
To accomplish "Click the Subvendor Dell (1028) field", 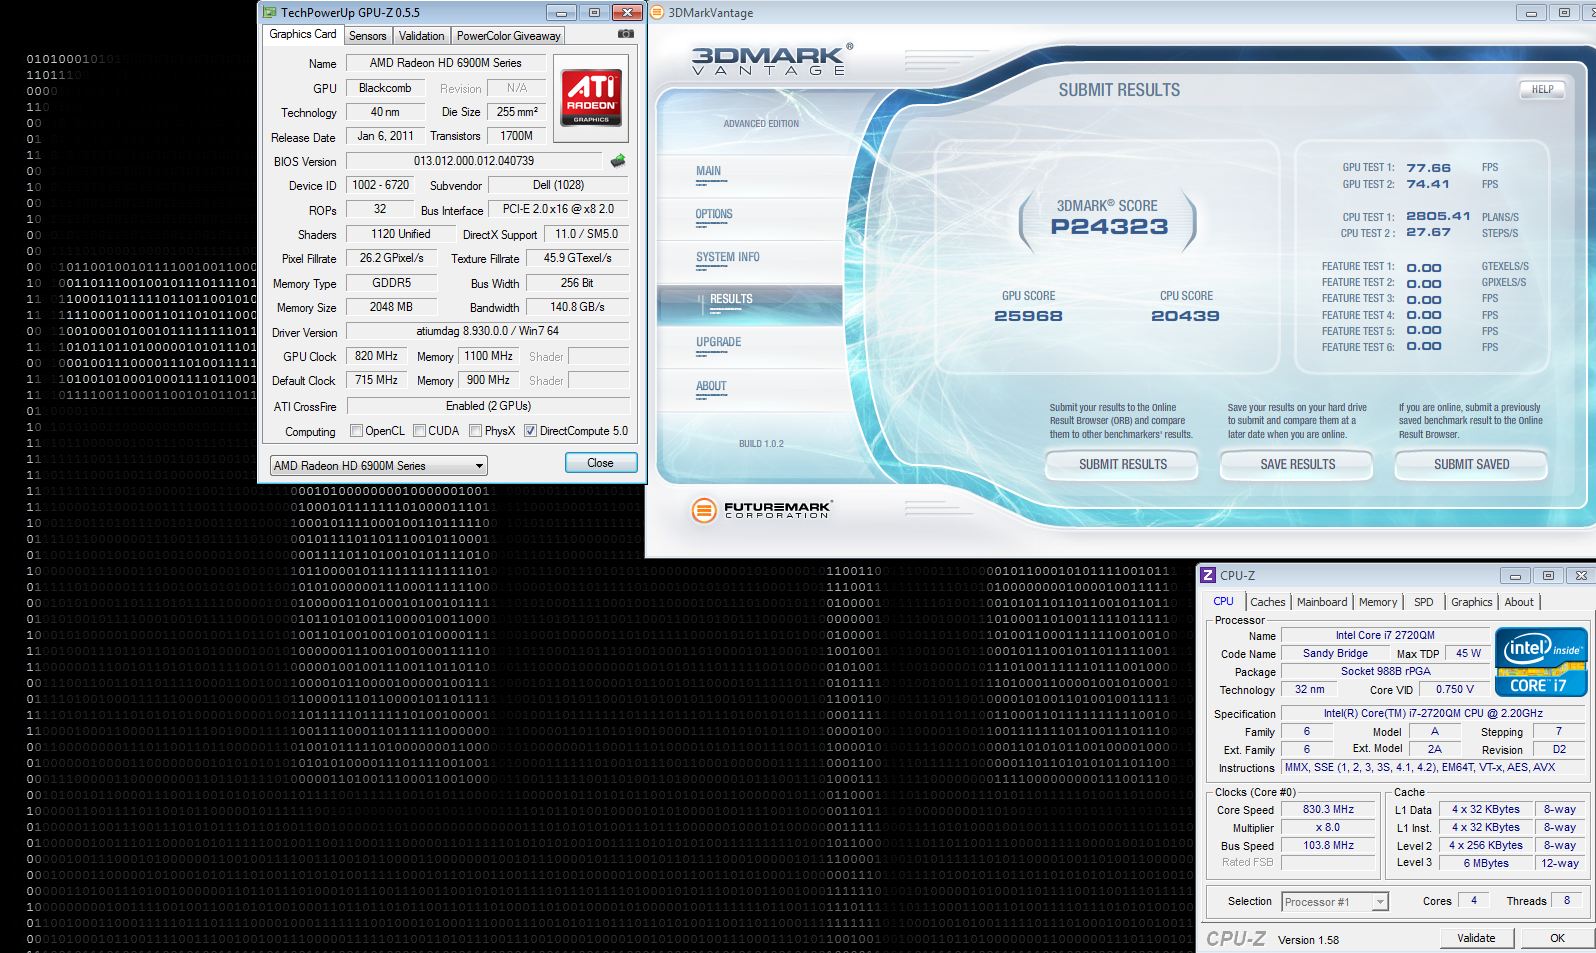I will click(x=558, y=185).
